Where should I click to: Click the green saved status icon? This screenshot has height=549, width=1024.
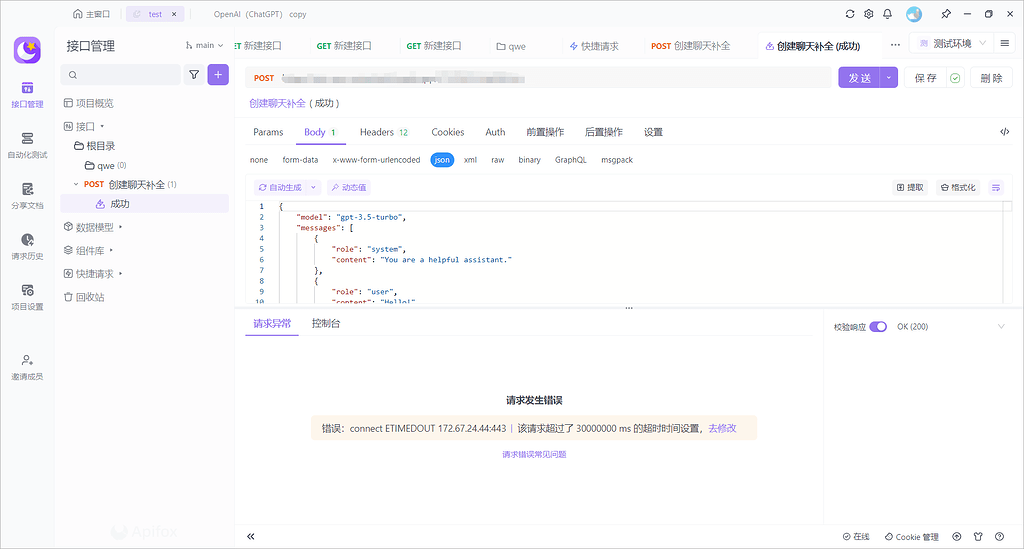[955, 78]
